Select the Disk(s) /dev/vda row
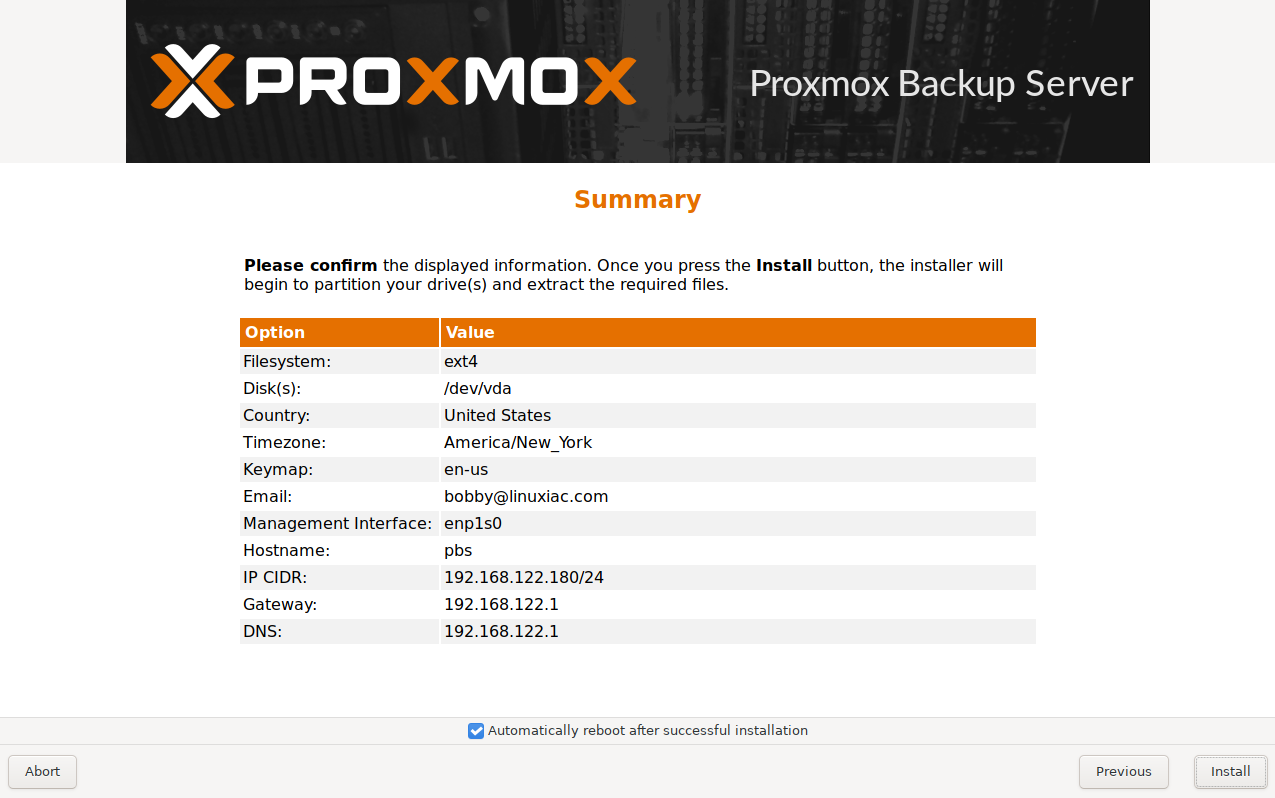Image resolution: width=1275 pixels, height=798 pixels. pos(638,388)
